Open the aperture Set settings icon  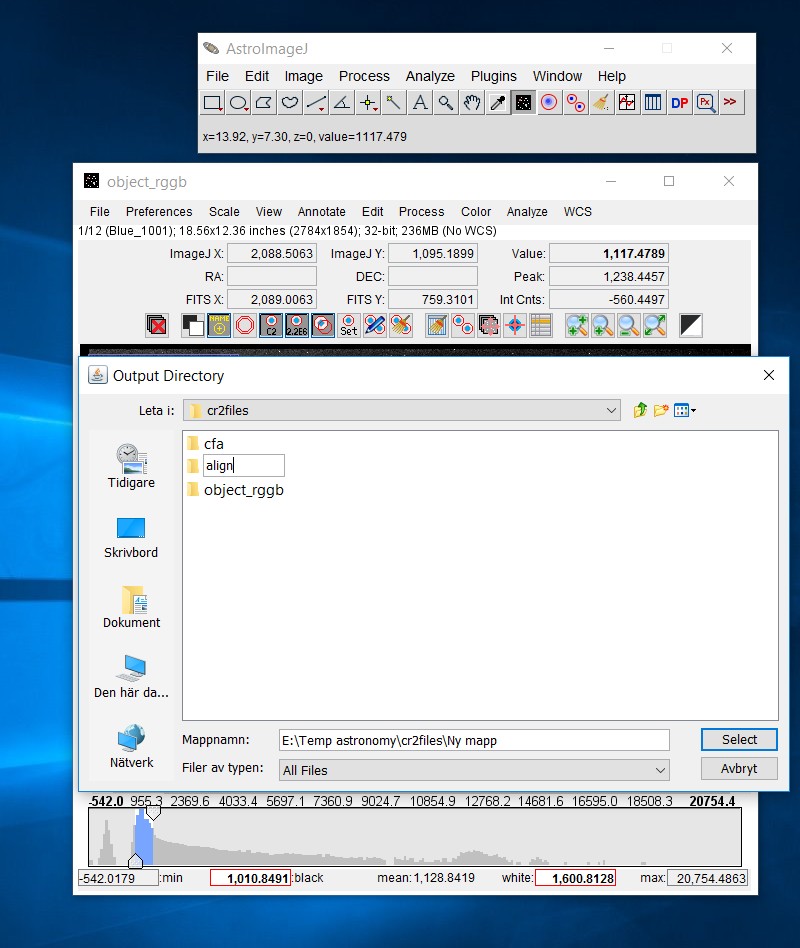tap(349, 326)
